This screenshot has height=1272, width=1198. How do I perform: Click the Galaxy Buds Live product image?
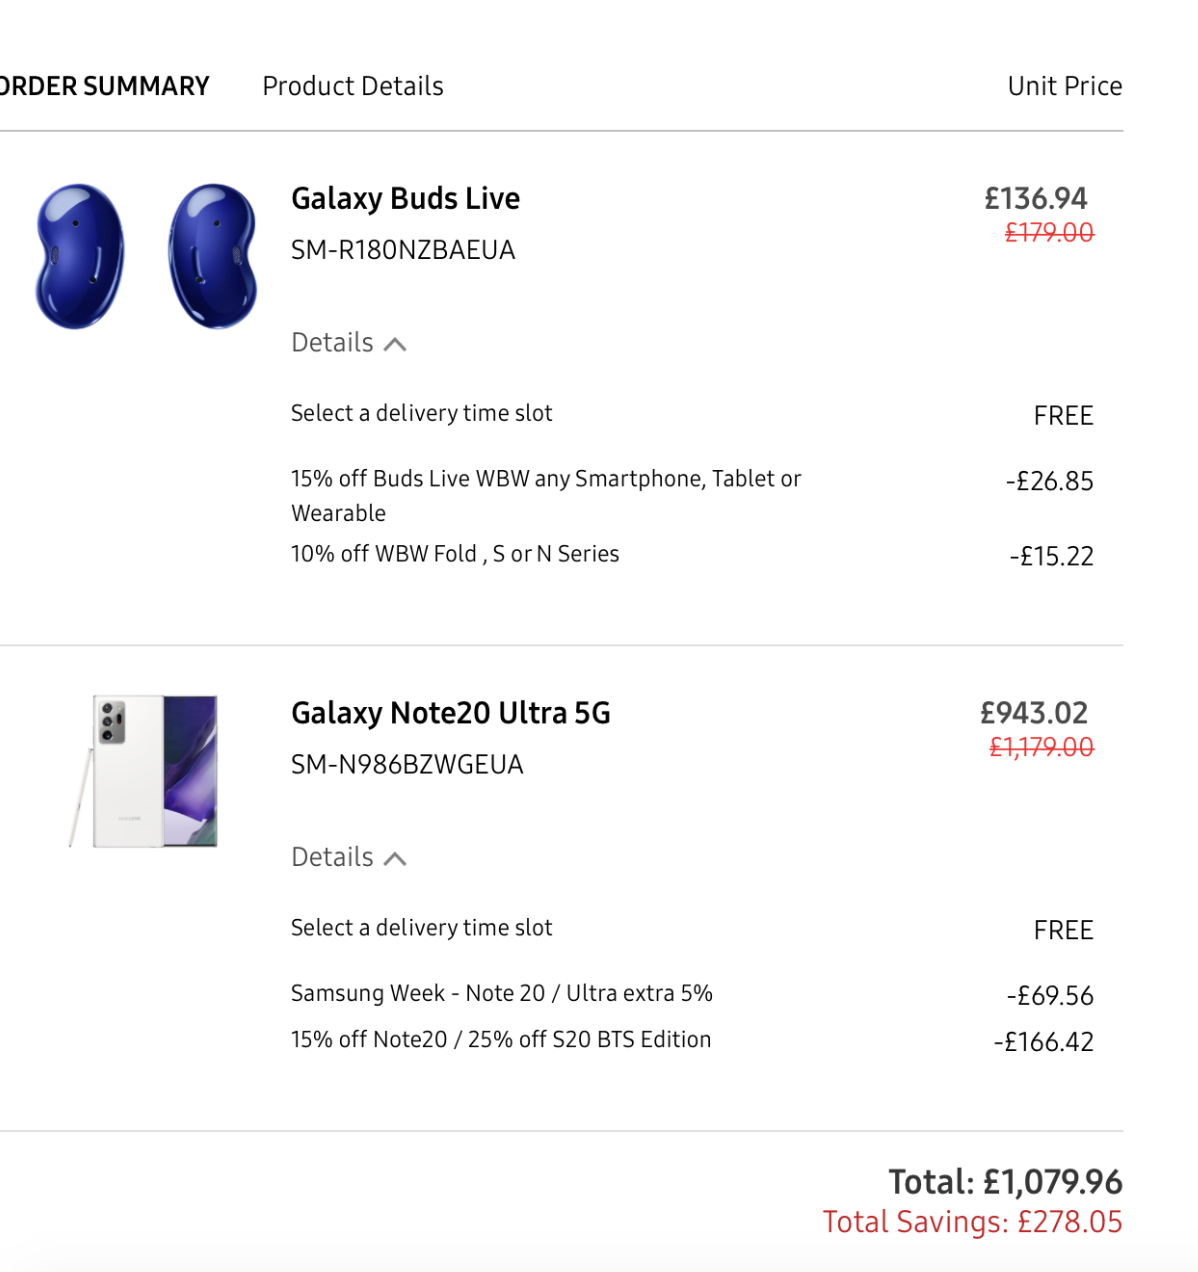146,255
